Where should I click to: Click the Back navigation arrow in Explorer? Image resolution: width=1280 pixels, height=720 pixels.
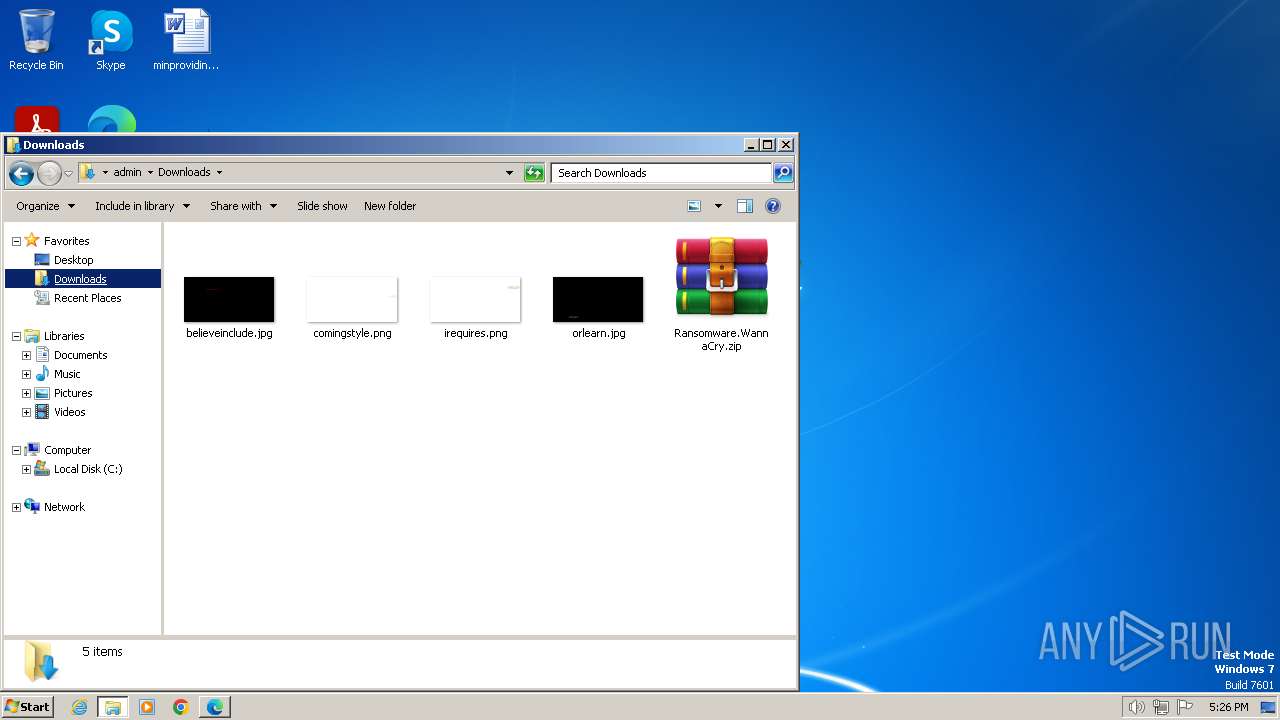pyautogui.click(x=21, y=173)
